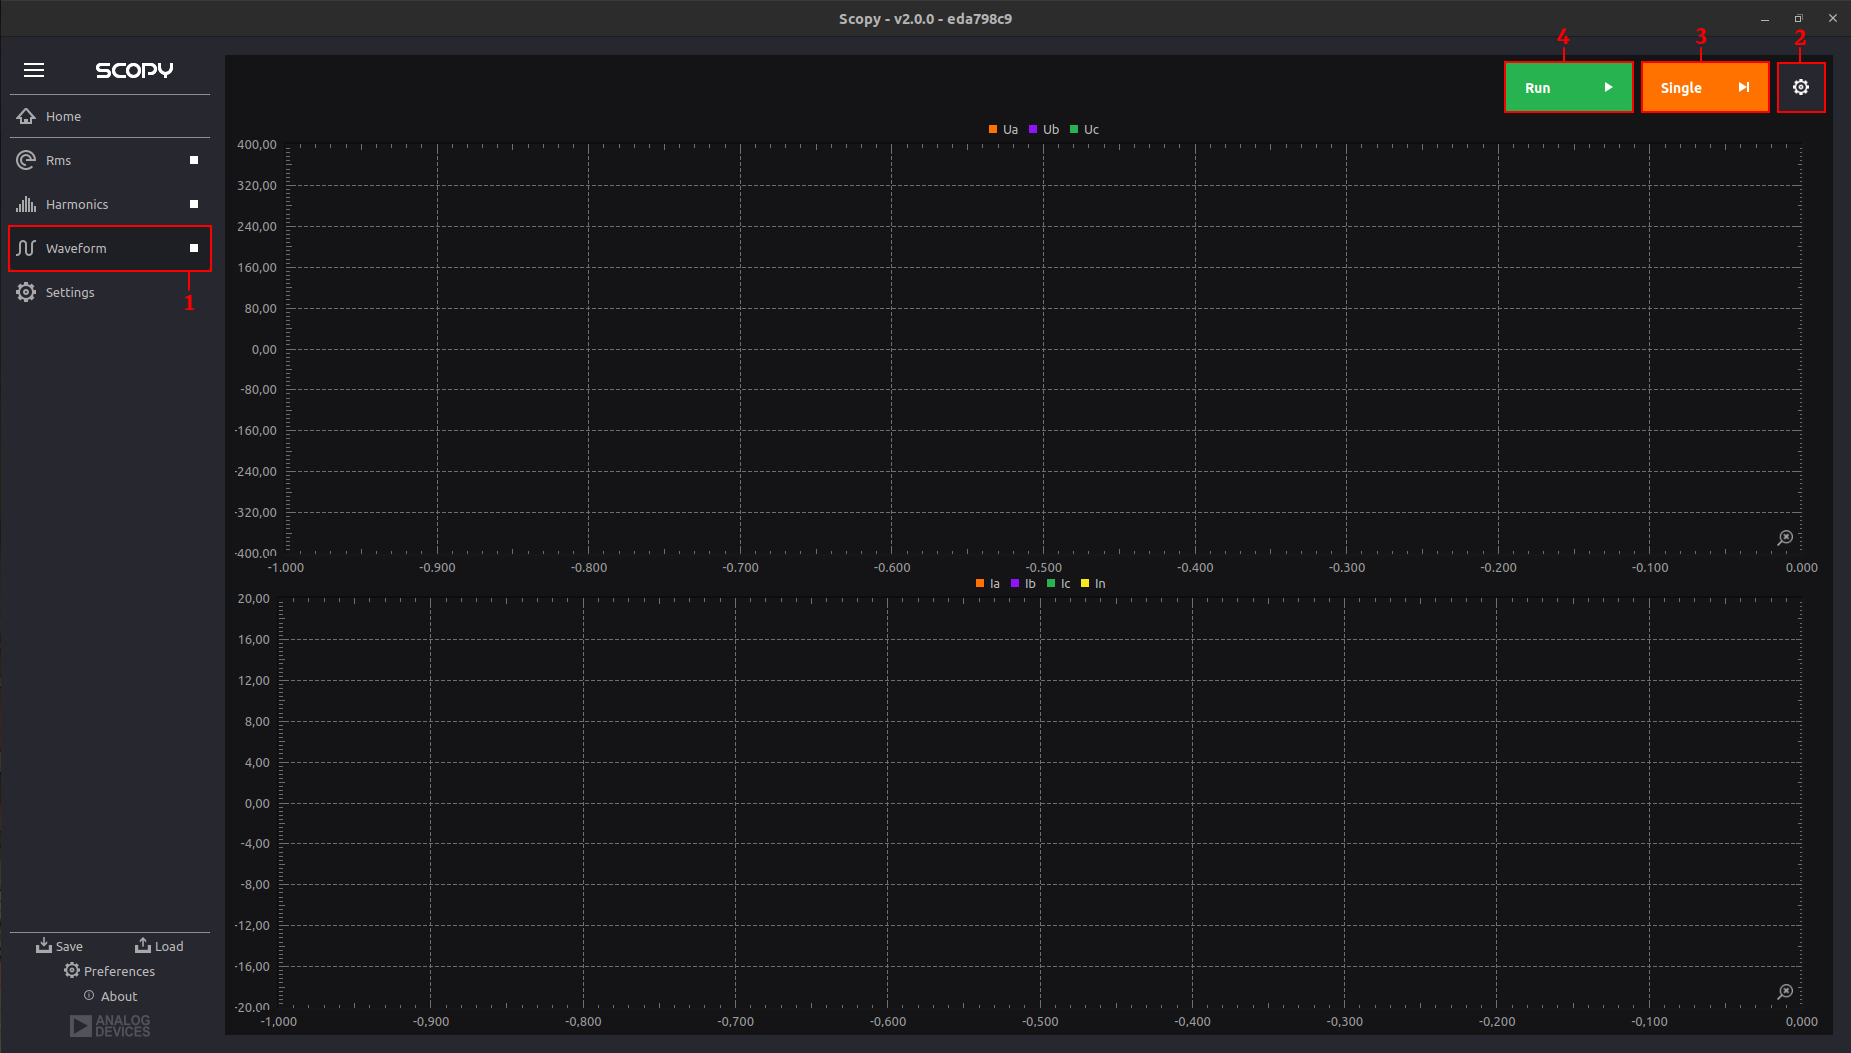Click the play triangle in Run button
Viewport: 1851px width, 1053px height.
[x=1608, y=87]
